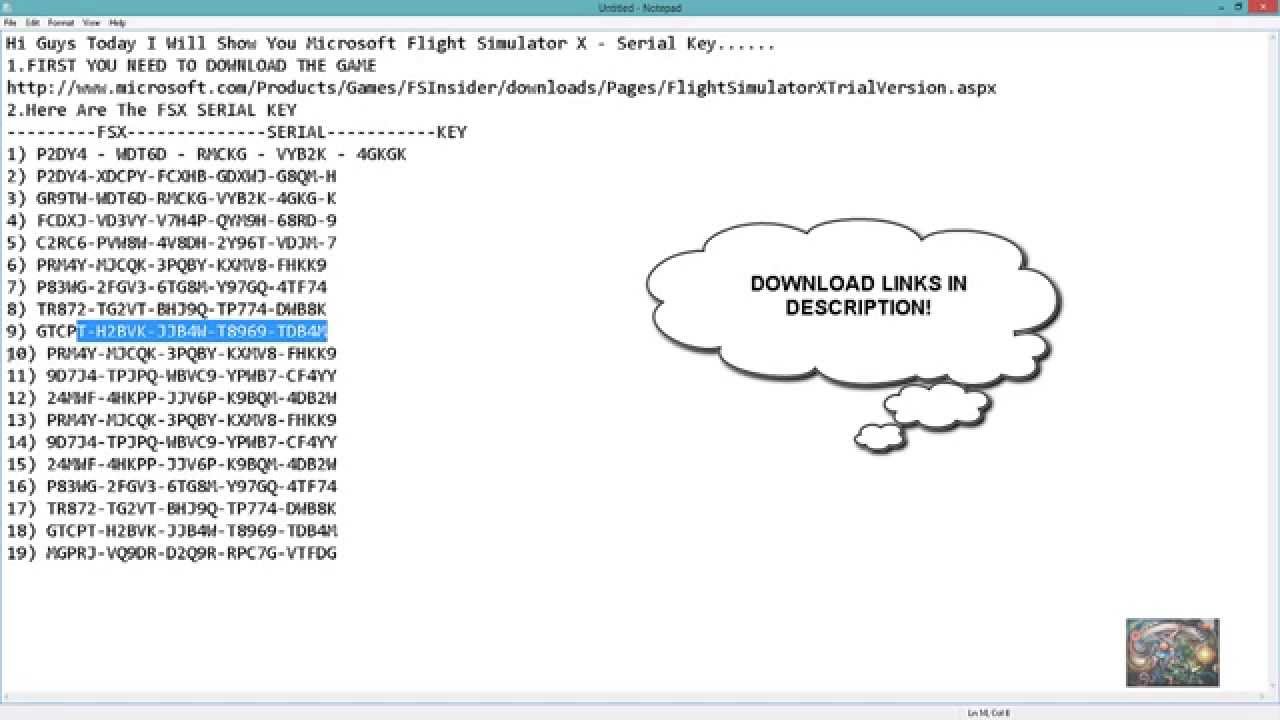The image size is (1280, 720).
Task: Click the '2.Here Are The FSX SERIAL KEY' line
Action: coord(151,110)
